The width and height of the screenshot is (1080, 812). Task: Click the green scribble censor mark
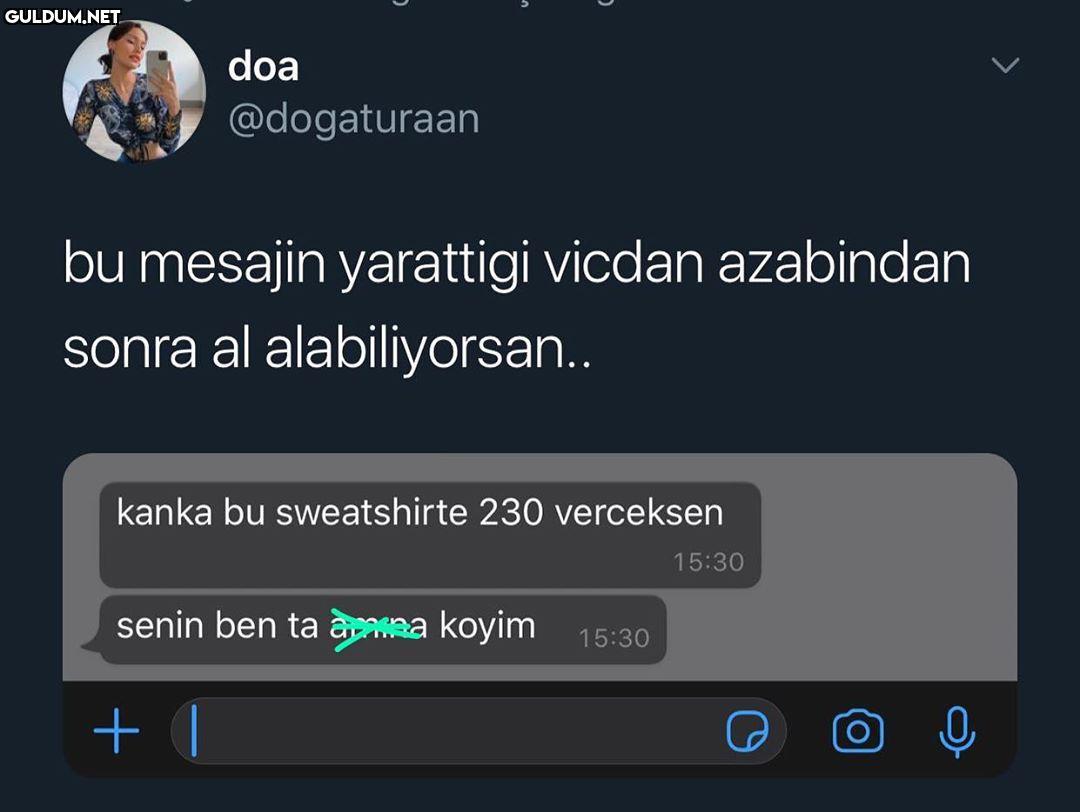click(x=376, y=629)
